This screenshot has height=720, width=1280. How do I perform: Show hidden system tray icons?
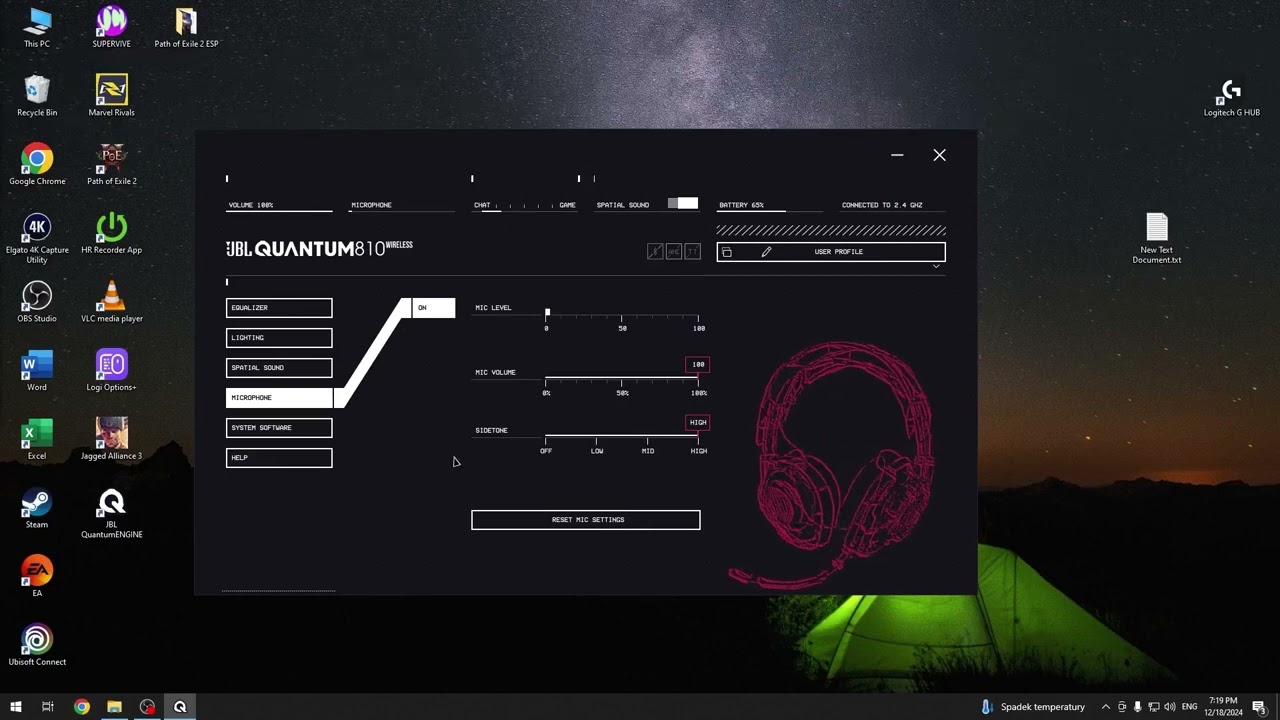1105,707
